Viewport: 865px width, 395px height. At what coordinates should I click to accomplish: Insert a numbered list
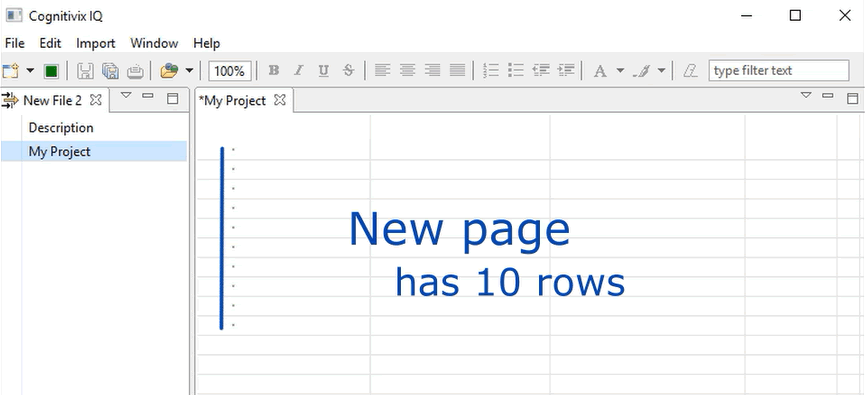click(490, 71)
